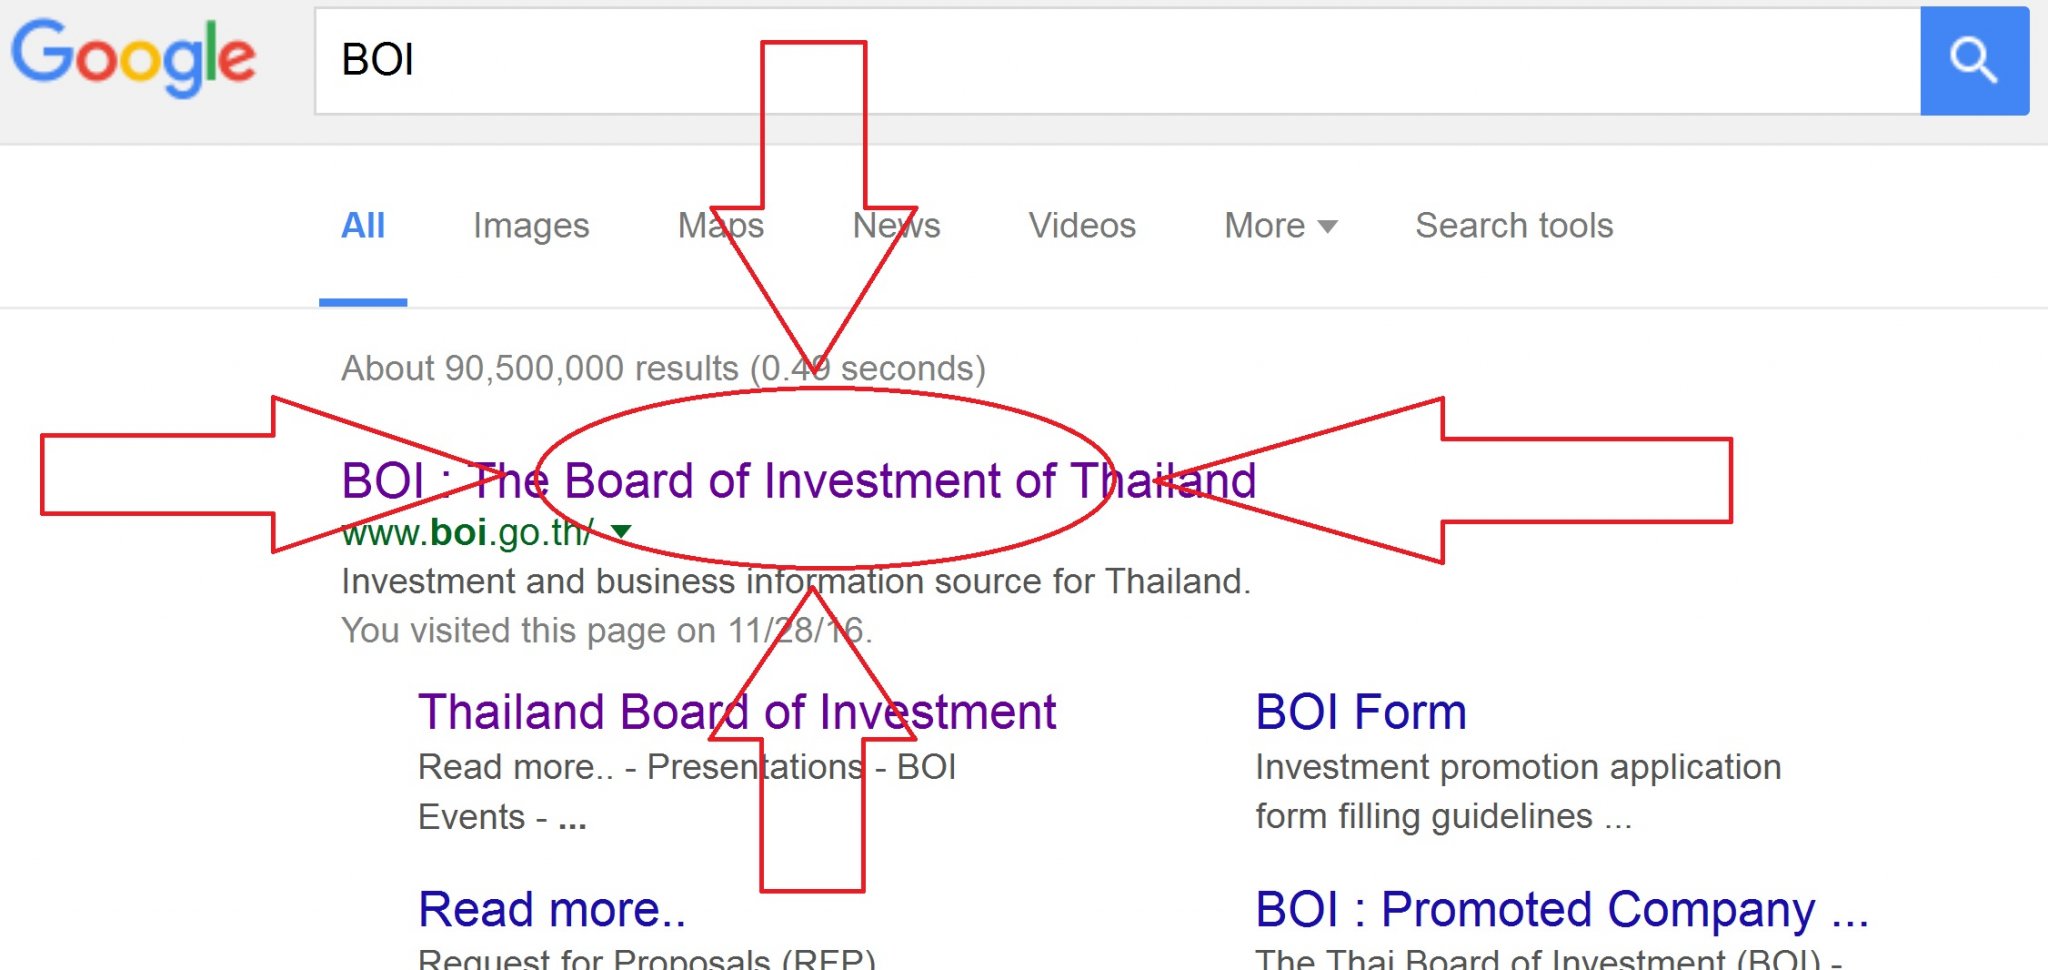Viewport: 2048px width, 970px height.
Task: Open BOI : The Board of Investment of Thailand result
Action: 798,481
